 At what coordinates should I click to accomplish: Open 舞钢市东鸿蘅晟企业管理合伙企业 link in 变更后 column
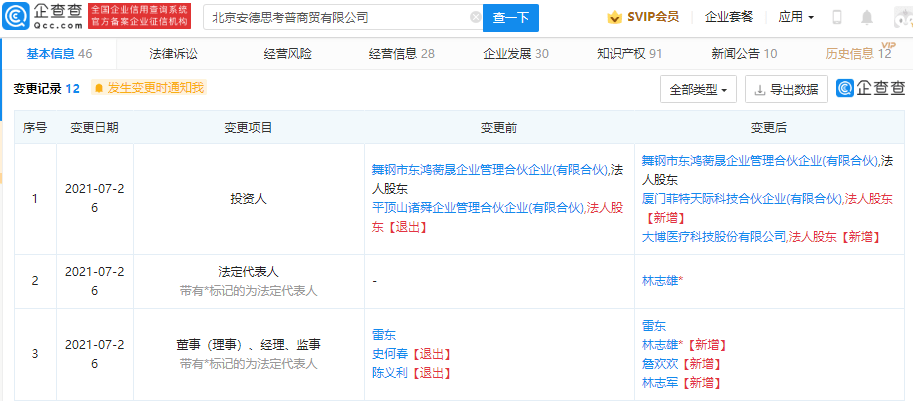[760, 160]
